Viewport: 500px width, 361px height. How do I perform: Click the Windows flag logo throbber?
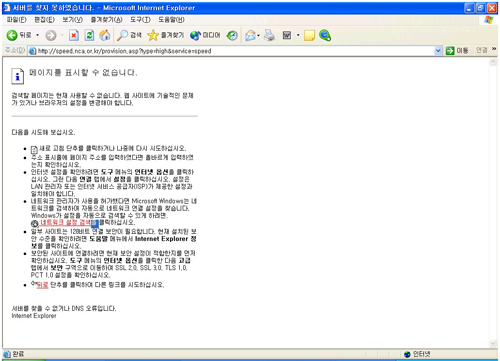[489, 20]
